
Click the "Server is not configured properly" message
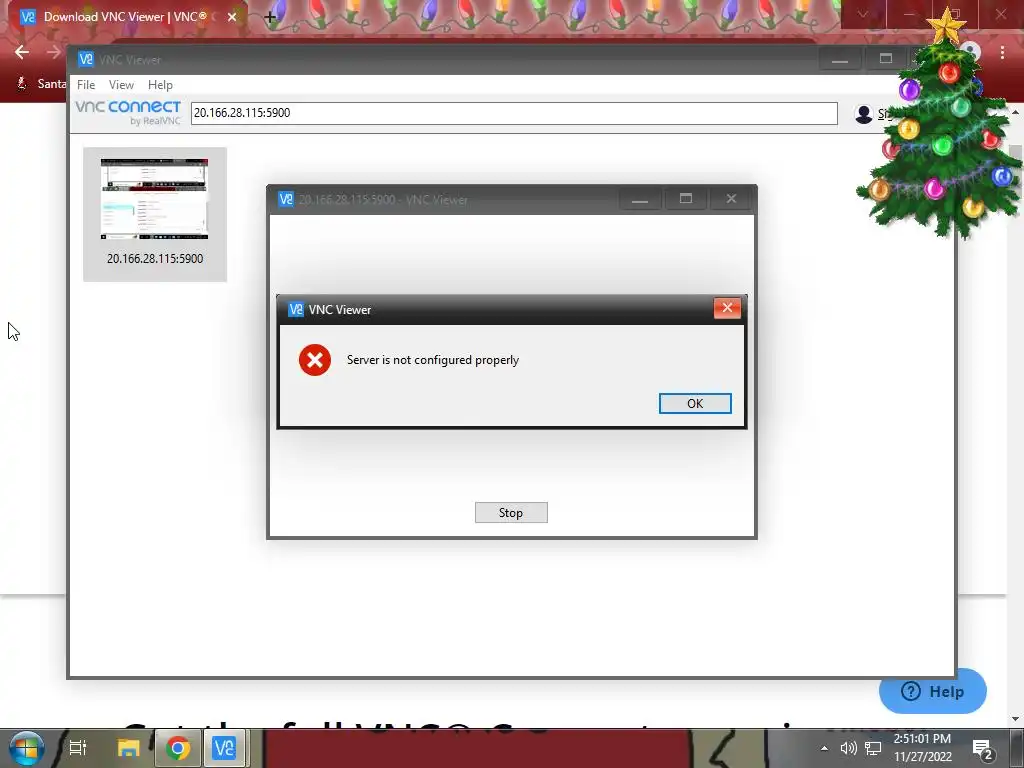pos(432,360)
